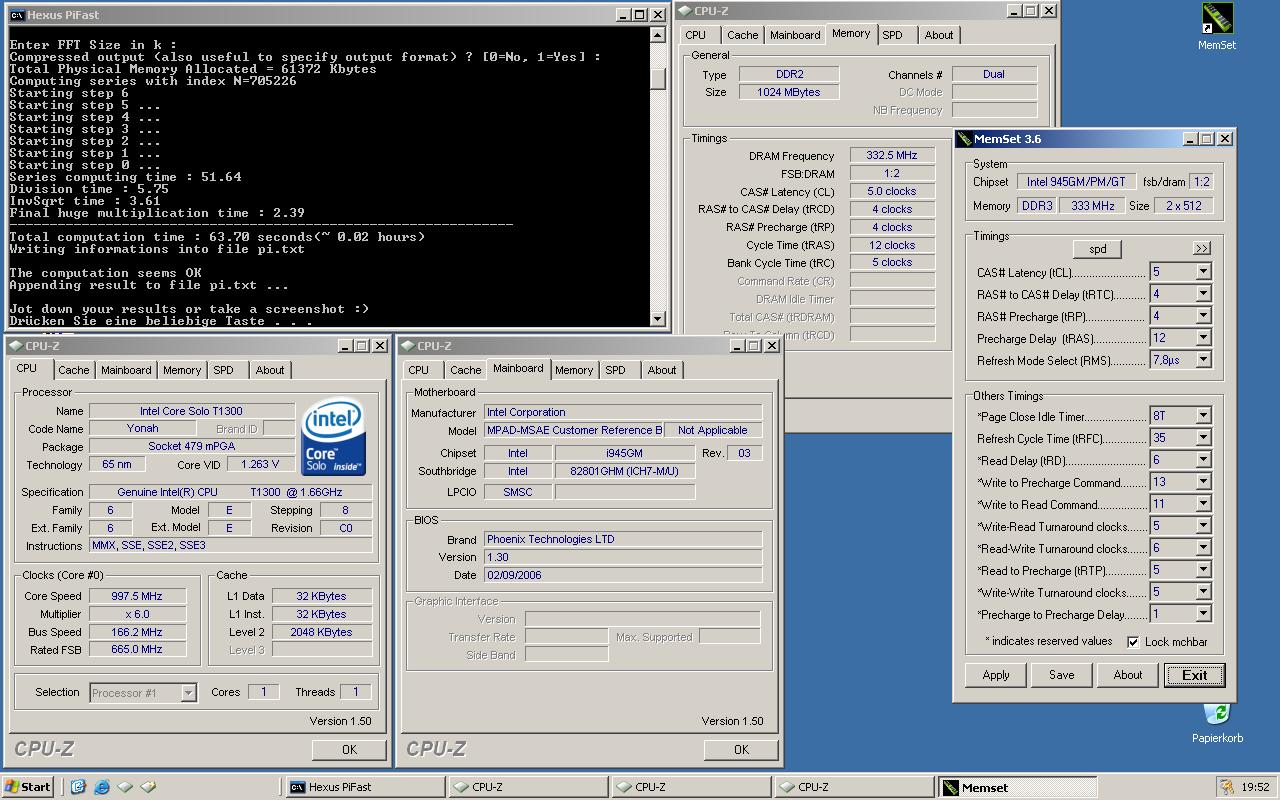Select the Chipset value i945GM field
The width and height of the screenshot is (1280, 800).
tap(624, 453)
